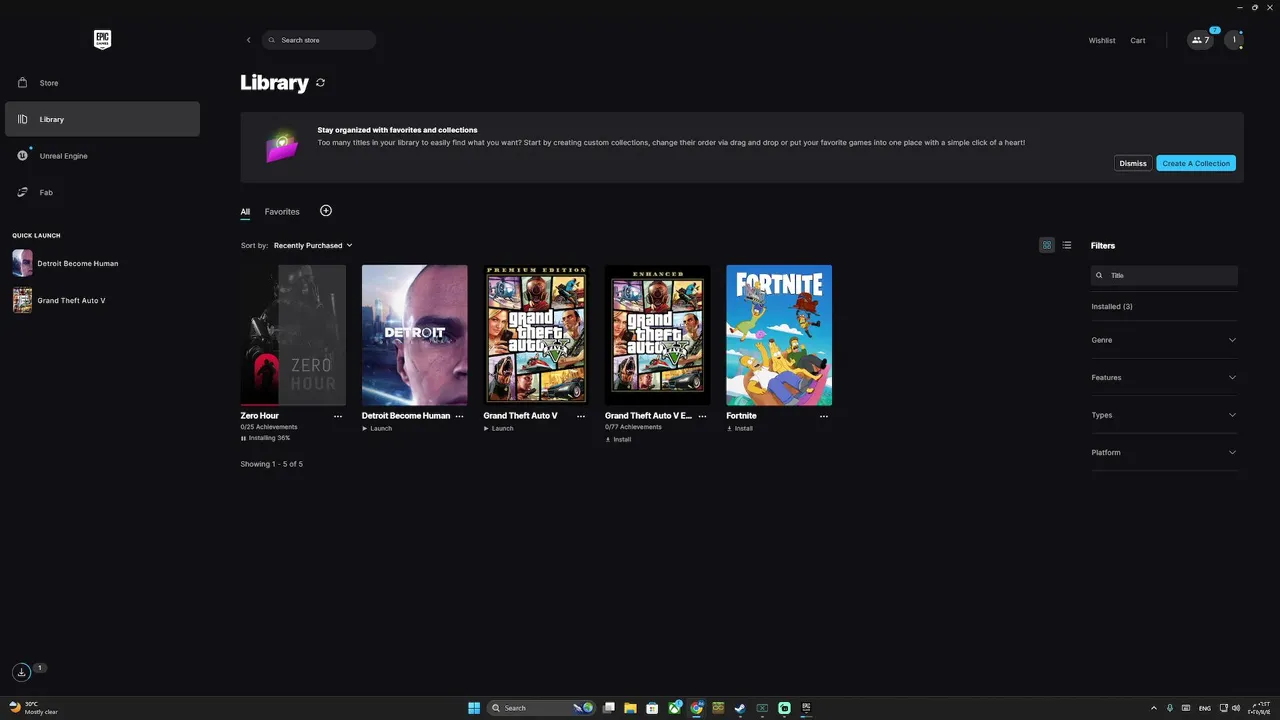This screenshot has width=1280, height=720.
Task: Open the Xbox app on the taskbar
Action: click(674, 708)
